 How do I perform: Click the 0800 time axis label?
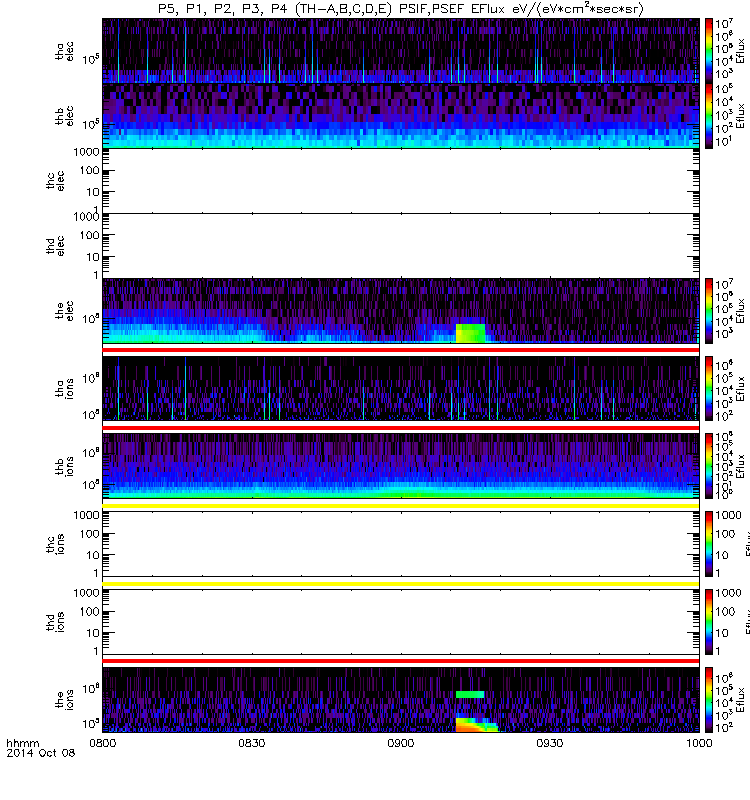click(103, 743)
